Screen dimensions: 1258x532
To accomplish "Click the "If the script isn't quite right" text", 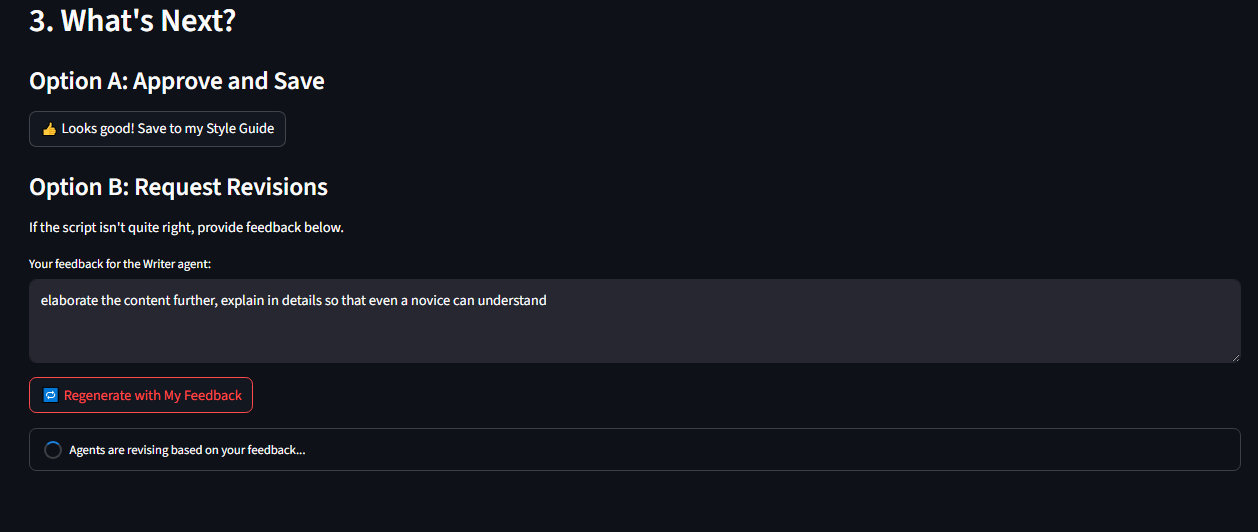I will pyautogui.click(x=110, y=227).
